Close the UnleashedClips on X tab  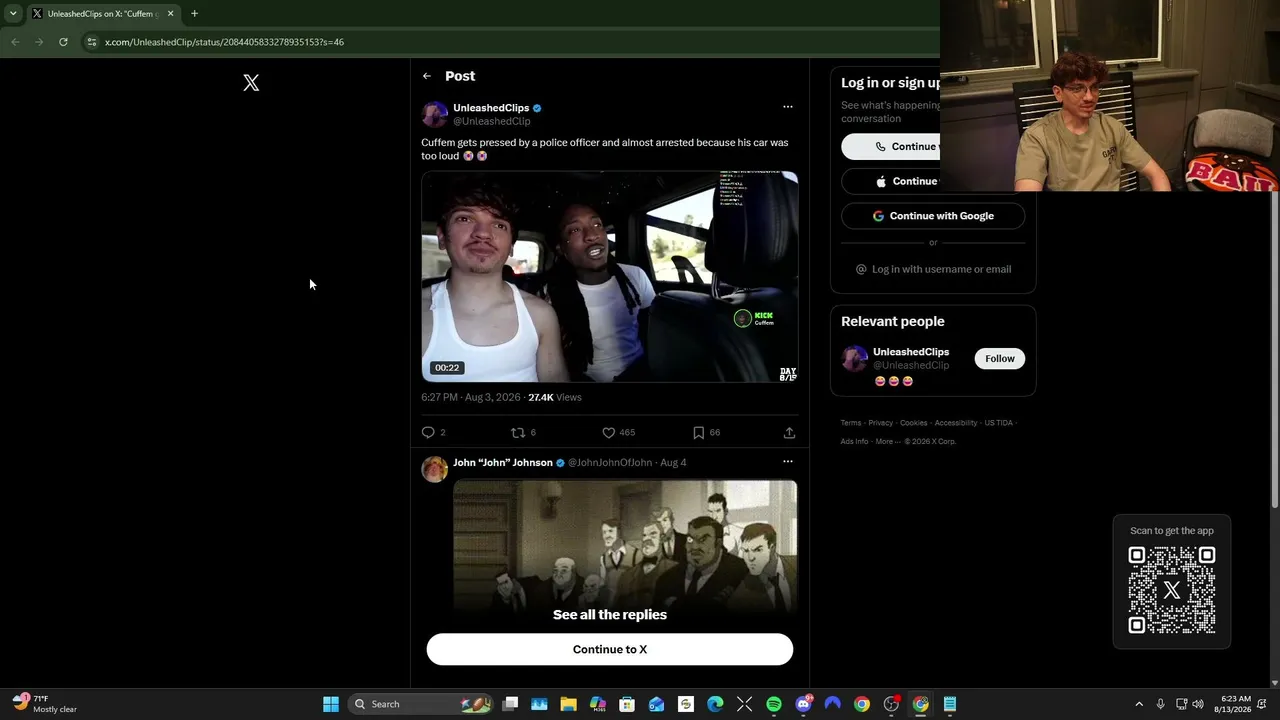[170, 14]
